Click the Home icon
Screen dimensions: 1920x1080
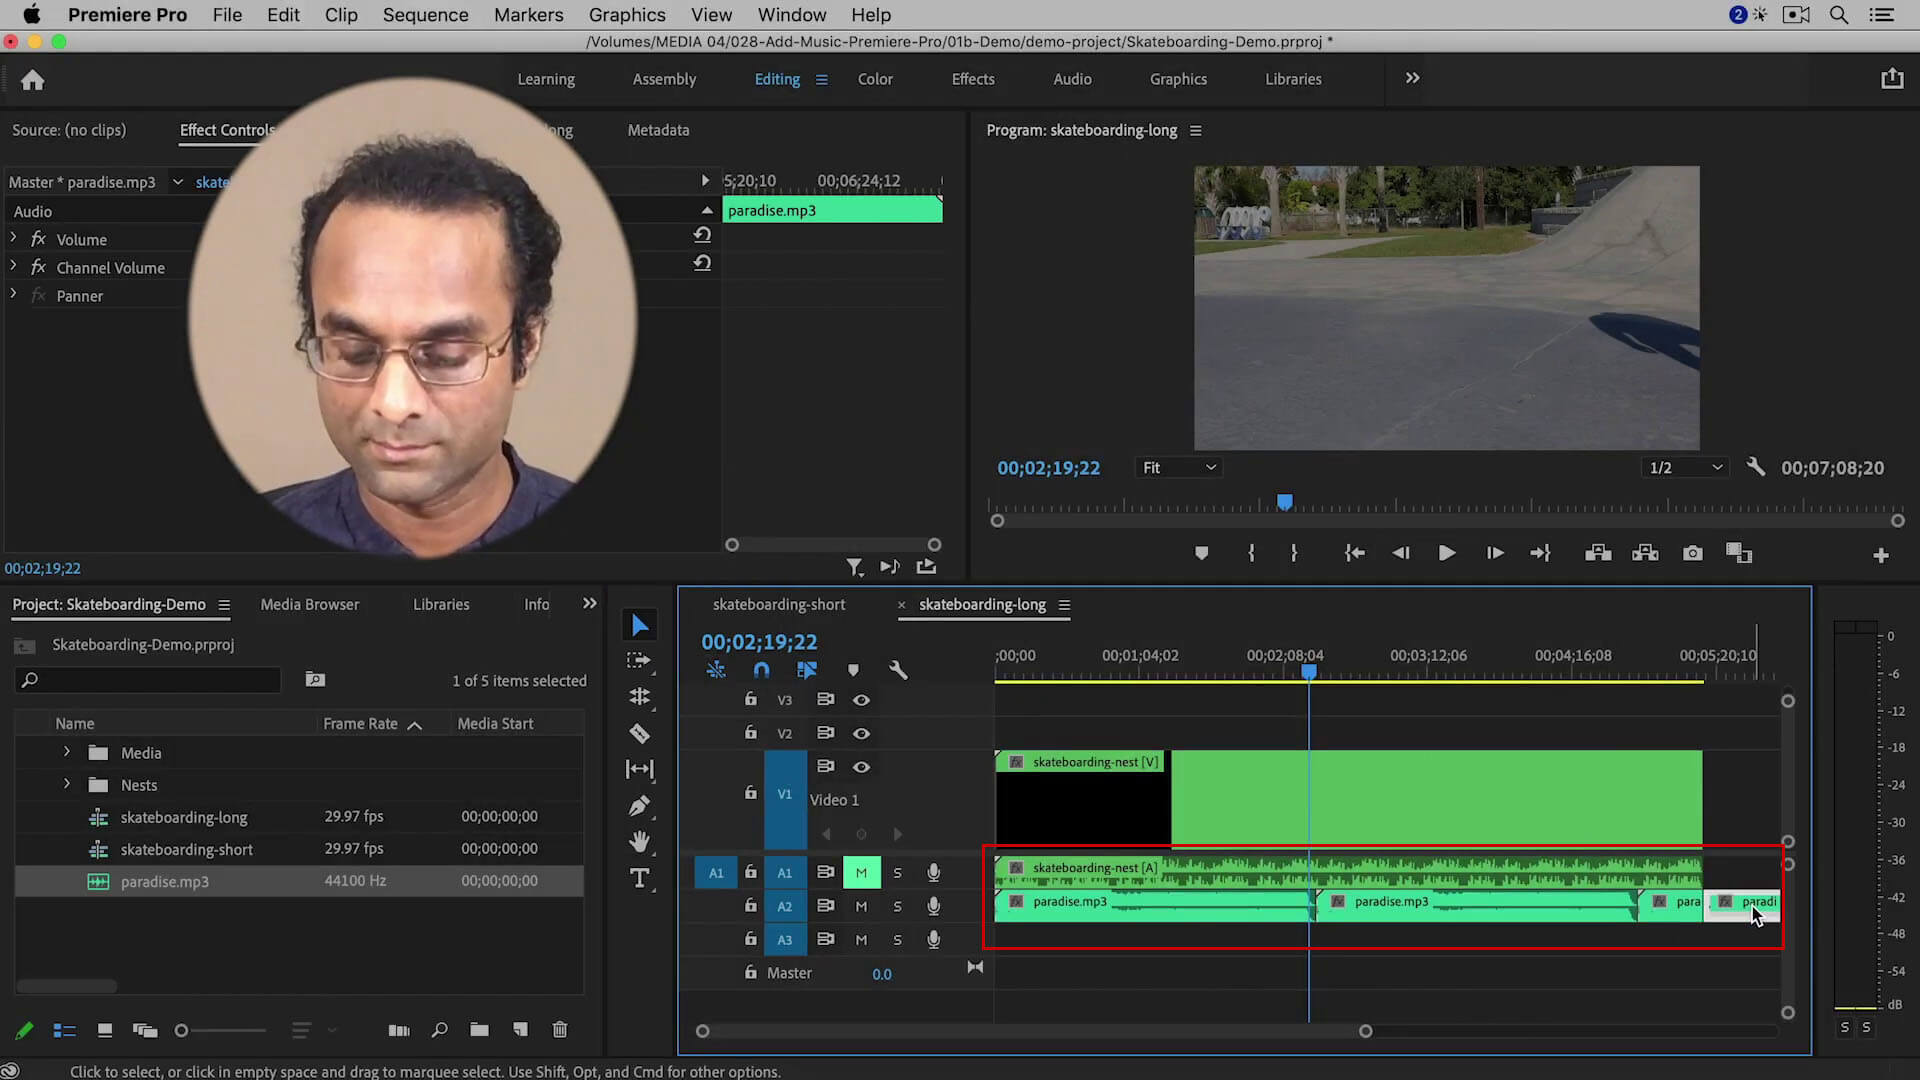33,80
